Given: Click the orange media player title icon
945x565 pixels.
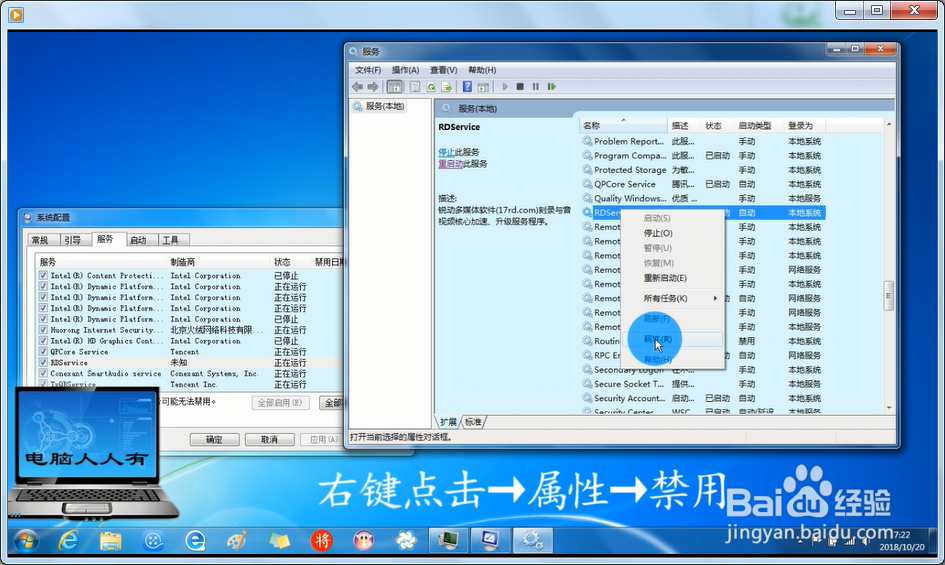Looking at the screenshot, I should click(x=16, y=14).
